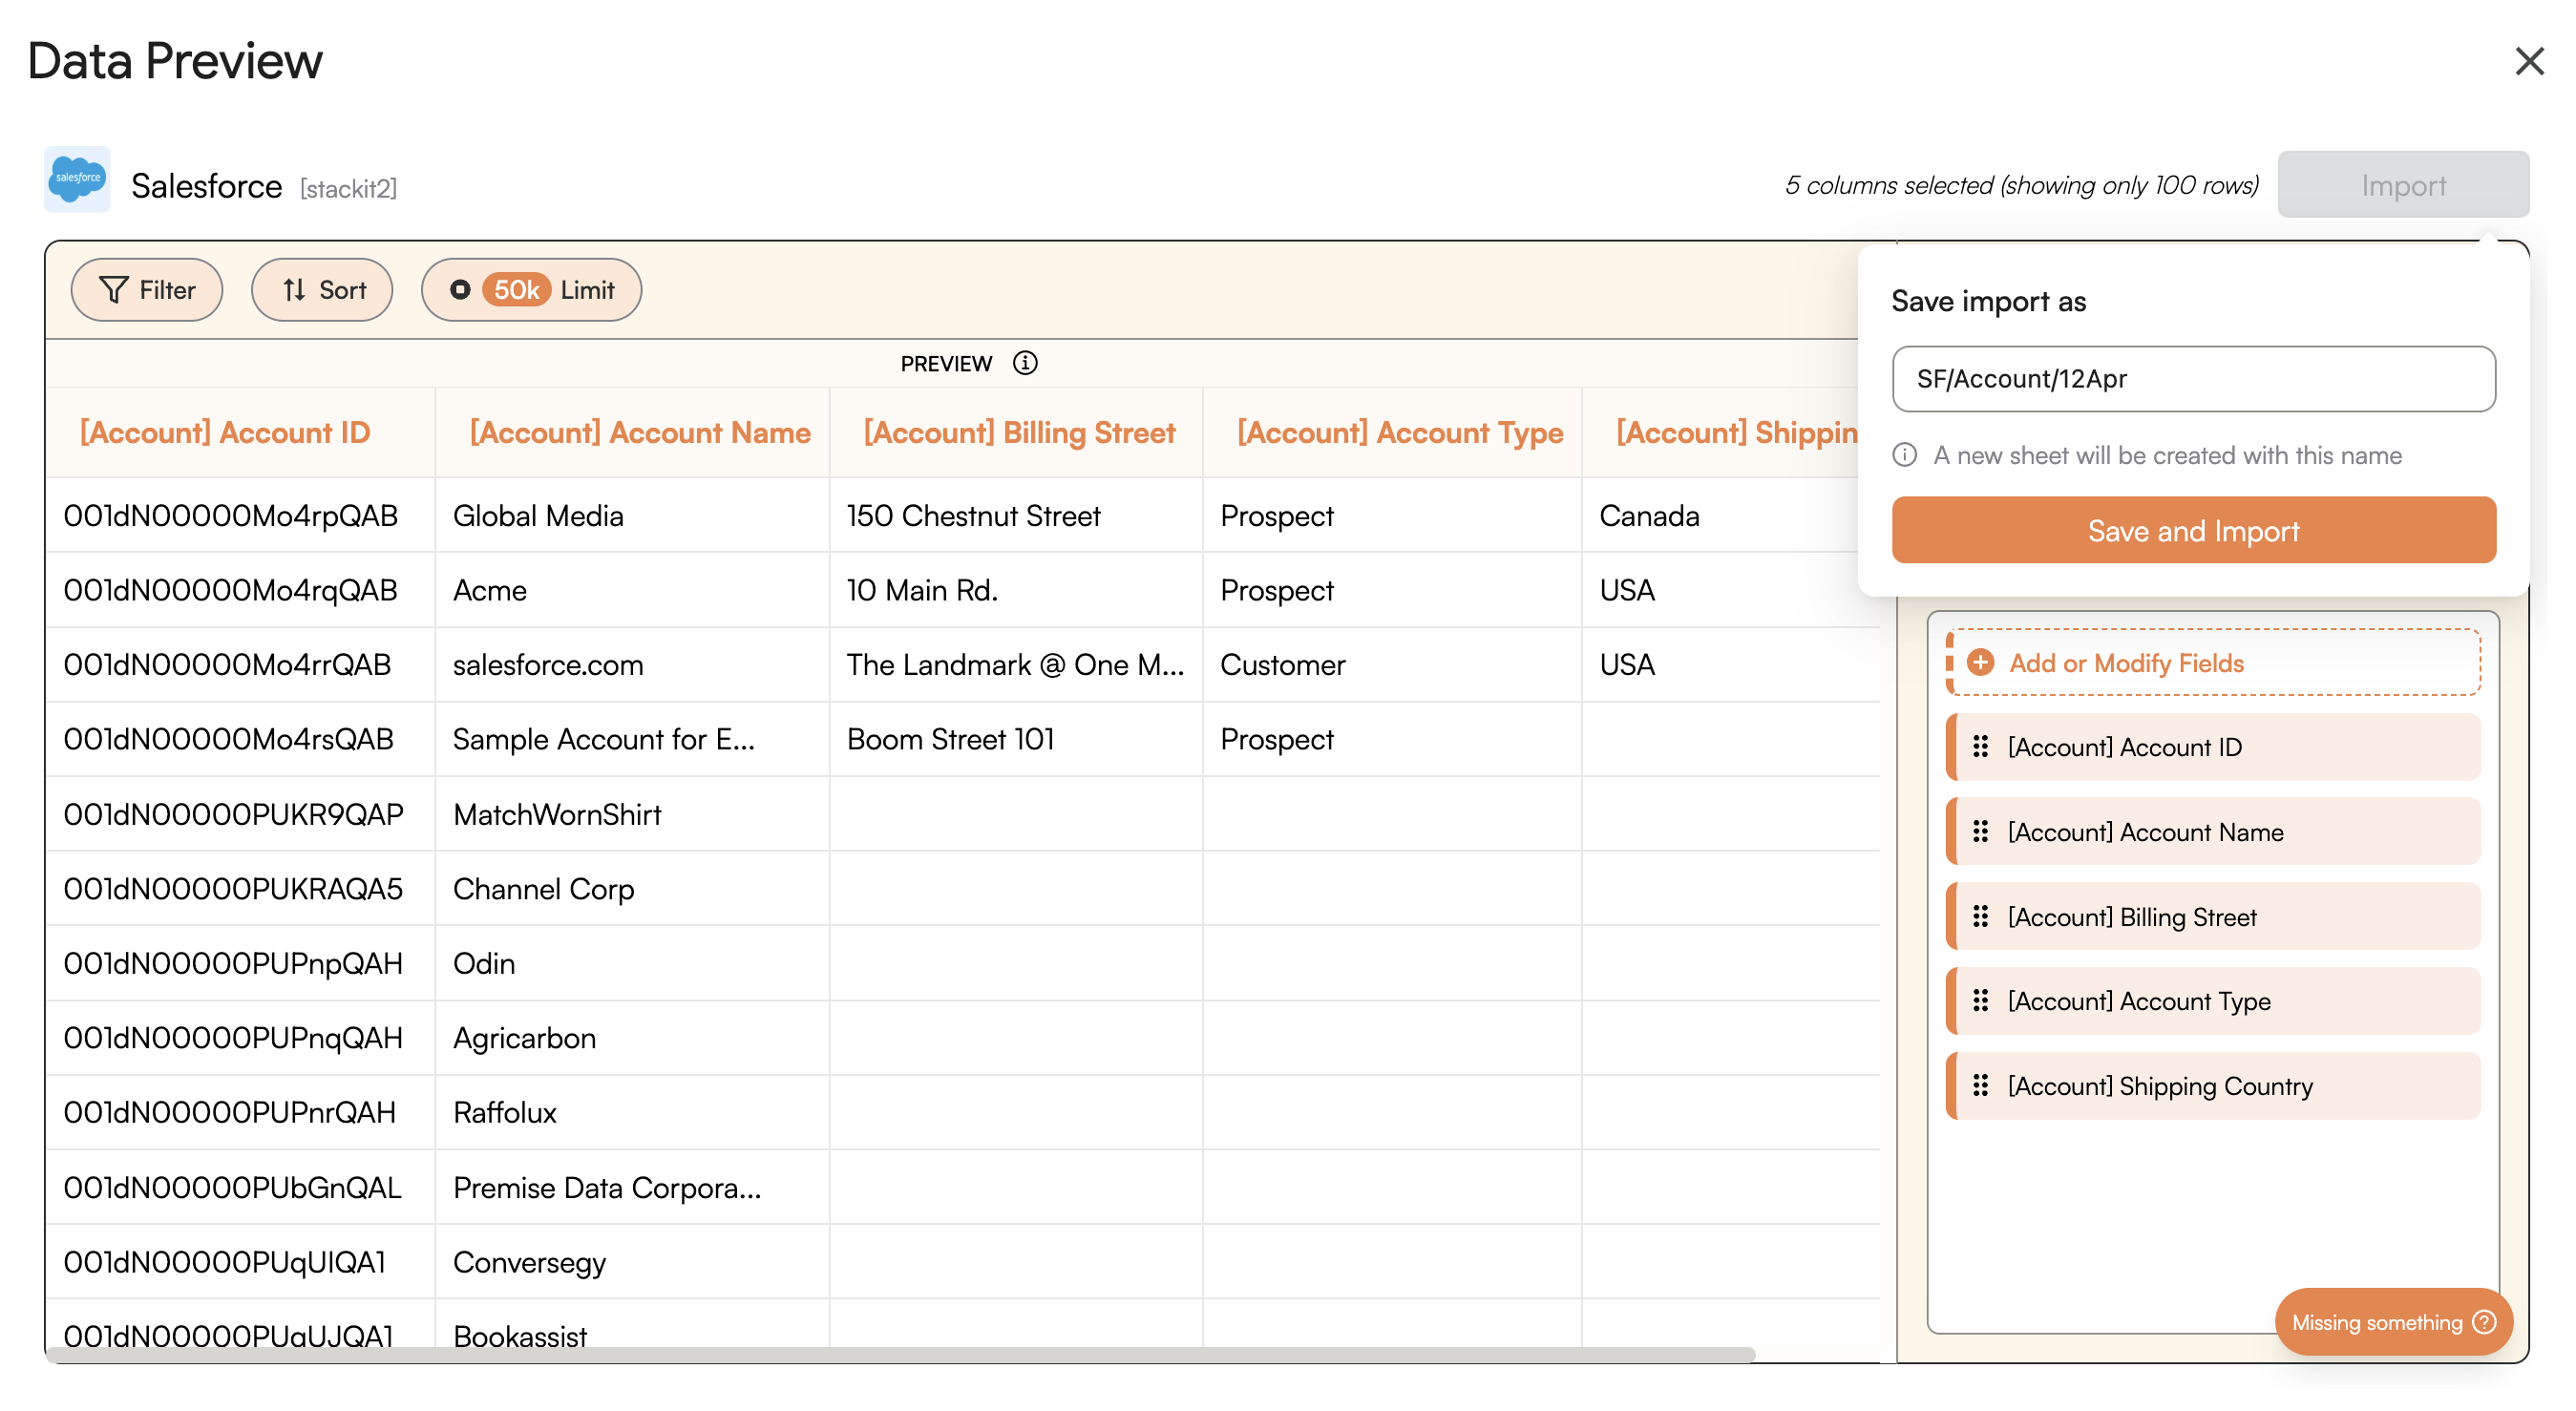Focus the Save import as name field

point(2193,379)
